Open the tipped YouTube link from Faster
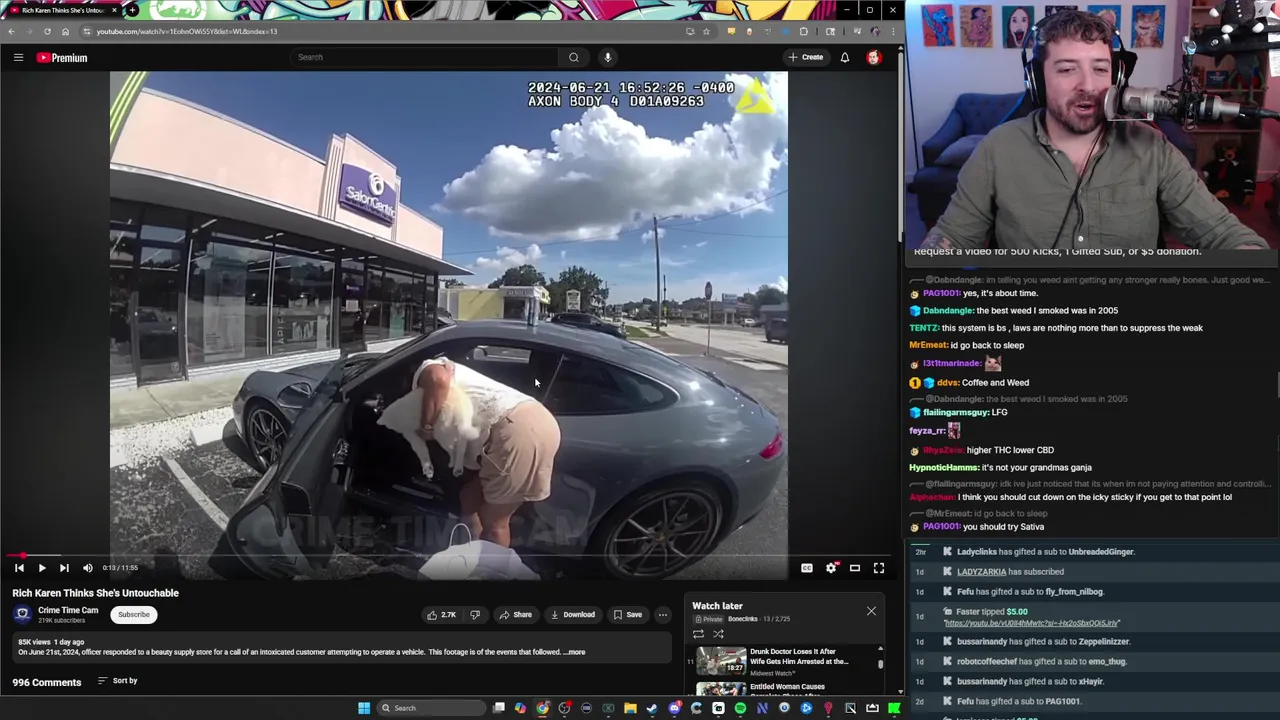This screenshot has width=1280, height=720. (1032, 623)
